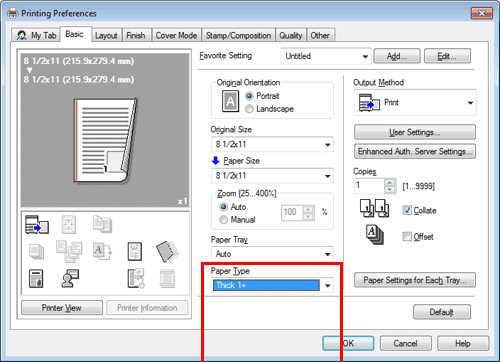This screenshot has height=362, width=500.
Task: Go to Stamp/Composition tab
Action: (x=238, y=35)
